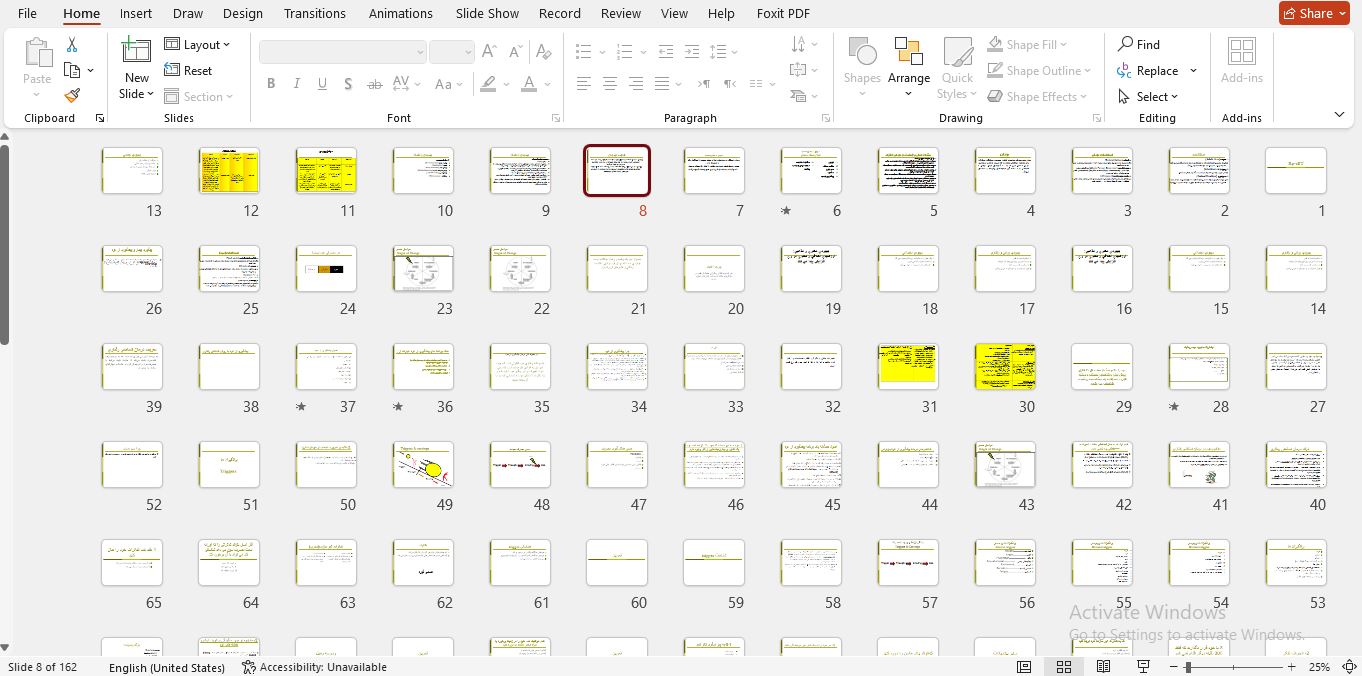The height and width of the screenshot is (676, 1362).
Task: Toggle Center text alignment
Action: coord(610,84)
